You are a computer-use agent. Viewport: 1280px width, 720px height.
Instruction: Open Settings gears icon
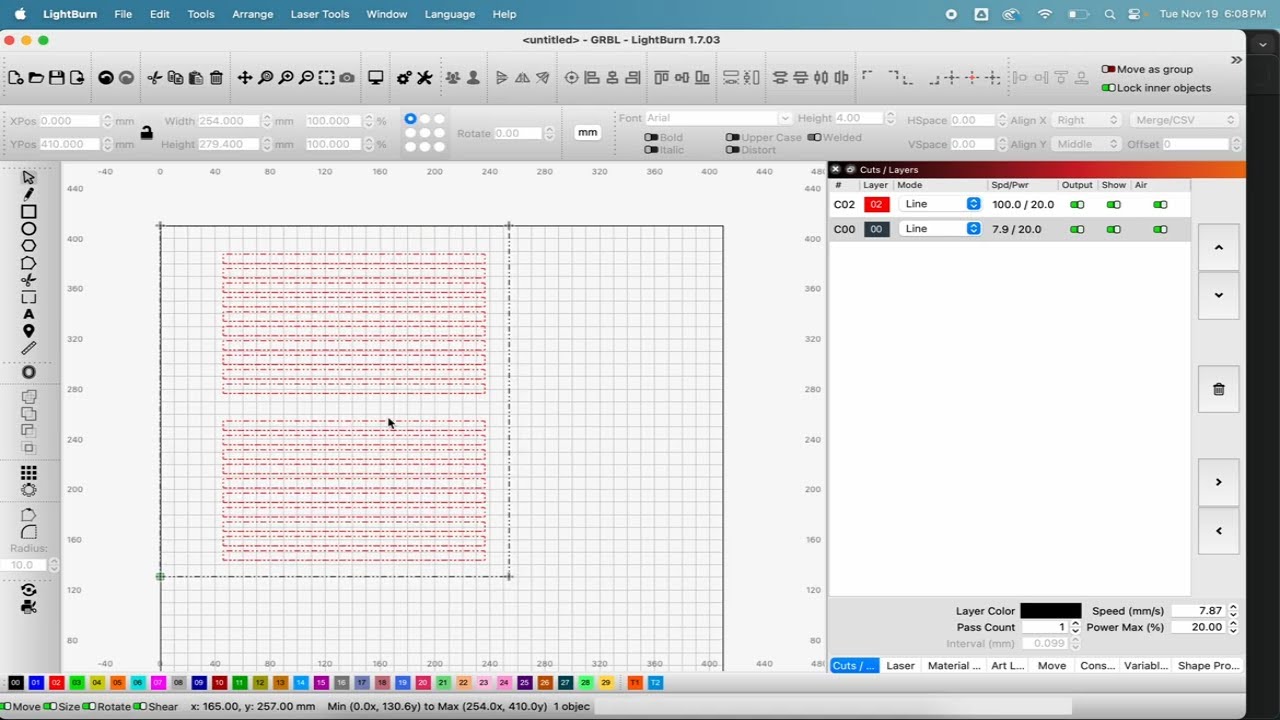coord(404,78)
